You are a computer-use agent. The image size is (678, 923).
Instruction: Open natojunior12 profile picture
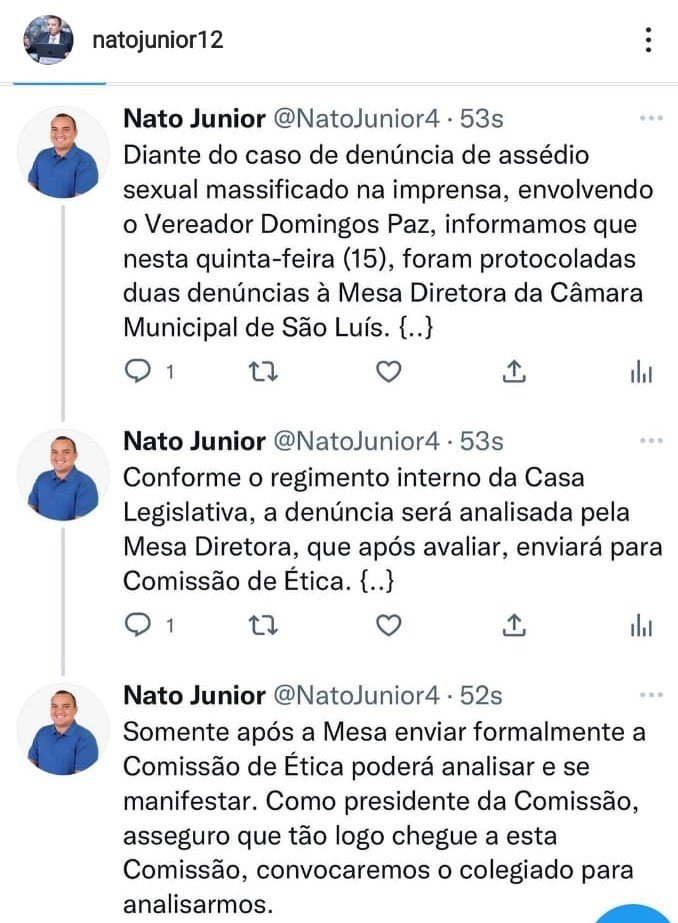pyautogui.click(x=48, y=39)
